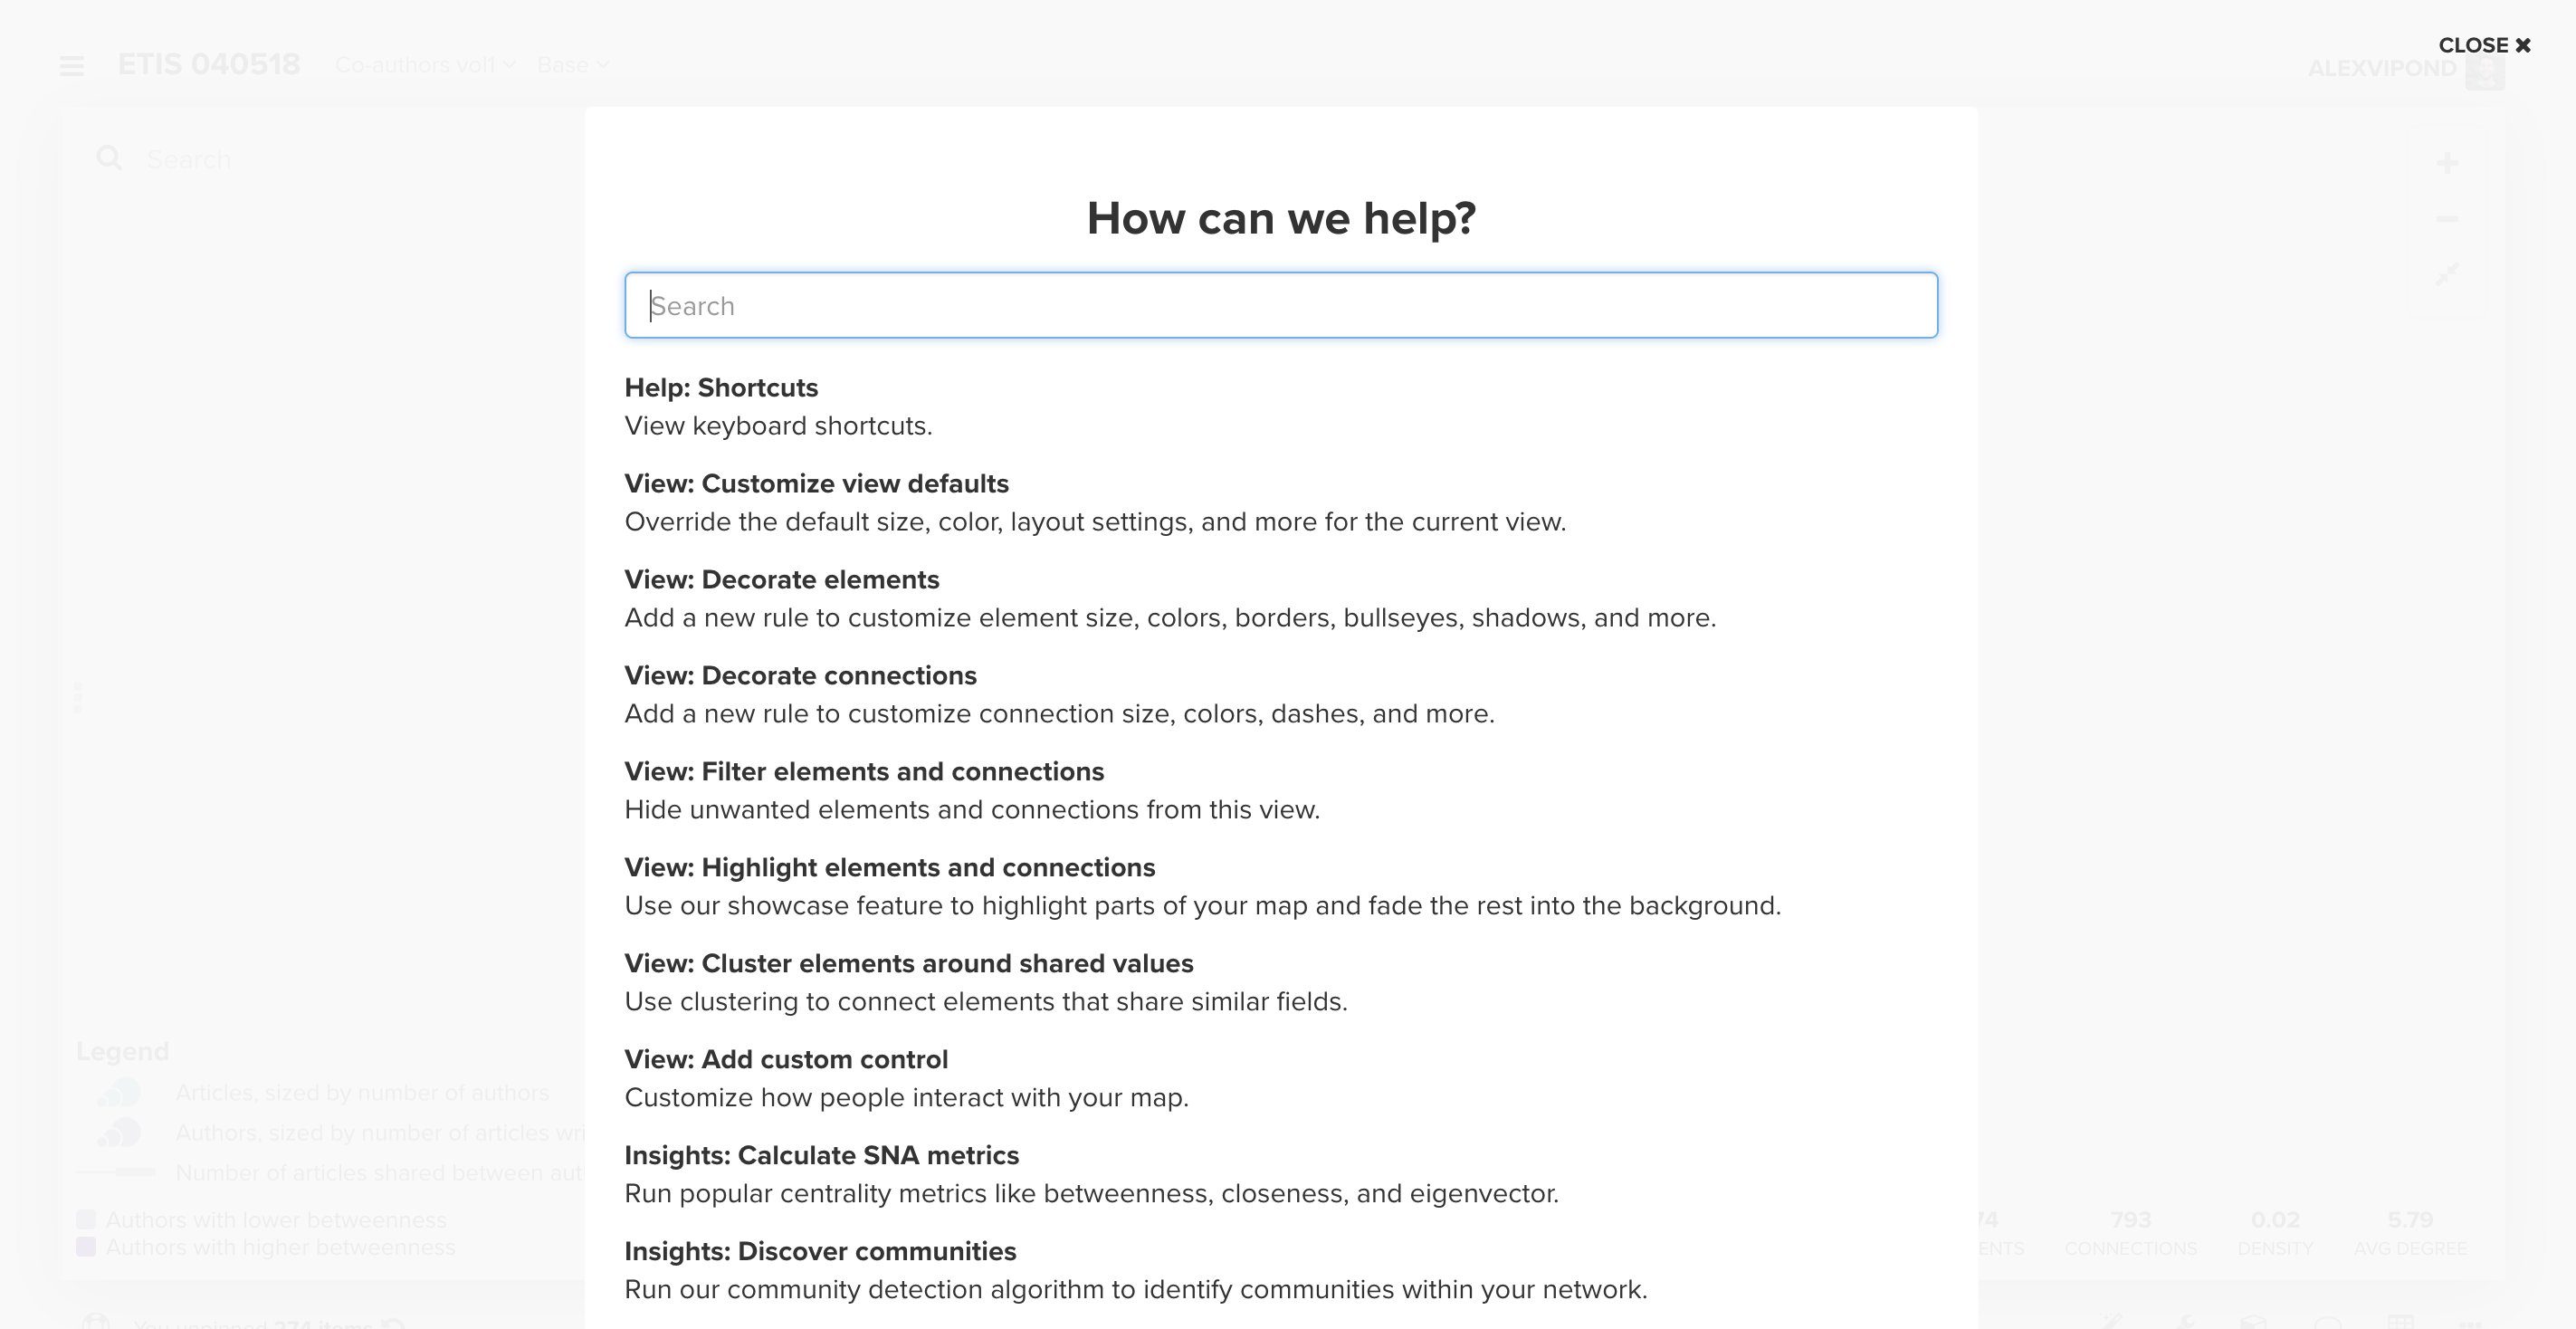
Task: Select Insights: Calculate SNA metrics
Action: click(821, 1155)
